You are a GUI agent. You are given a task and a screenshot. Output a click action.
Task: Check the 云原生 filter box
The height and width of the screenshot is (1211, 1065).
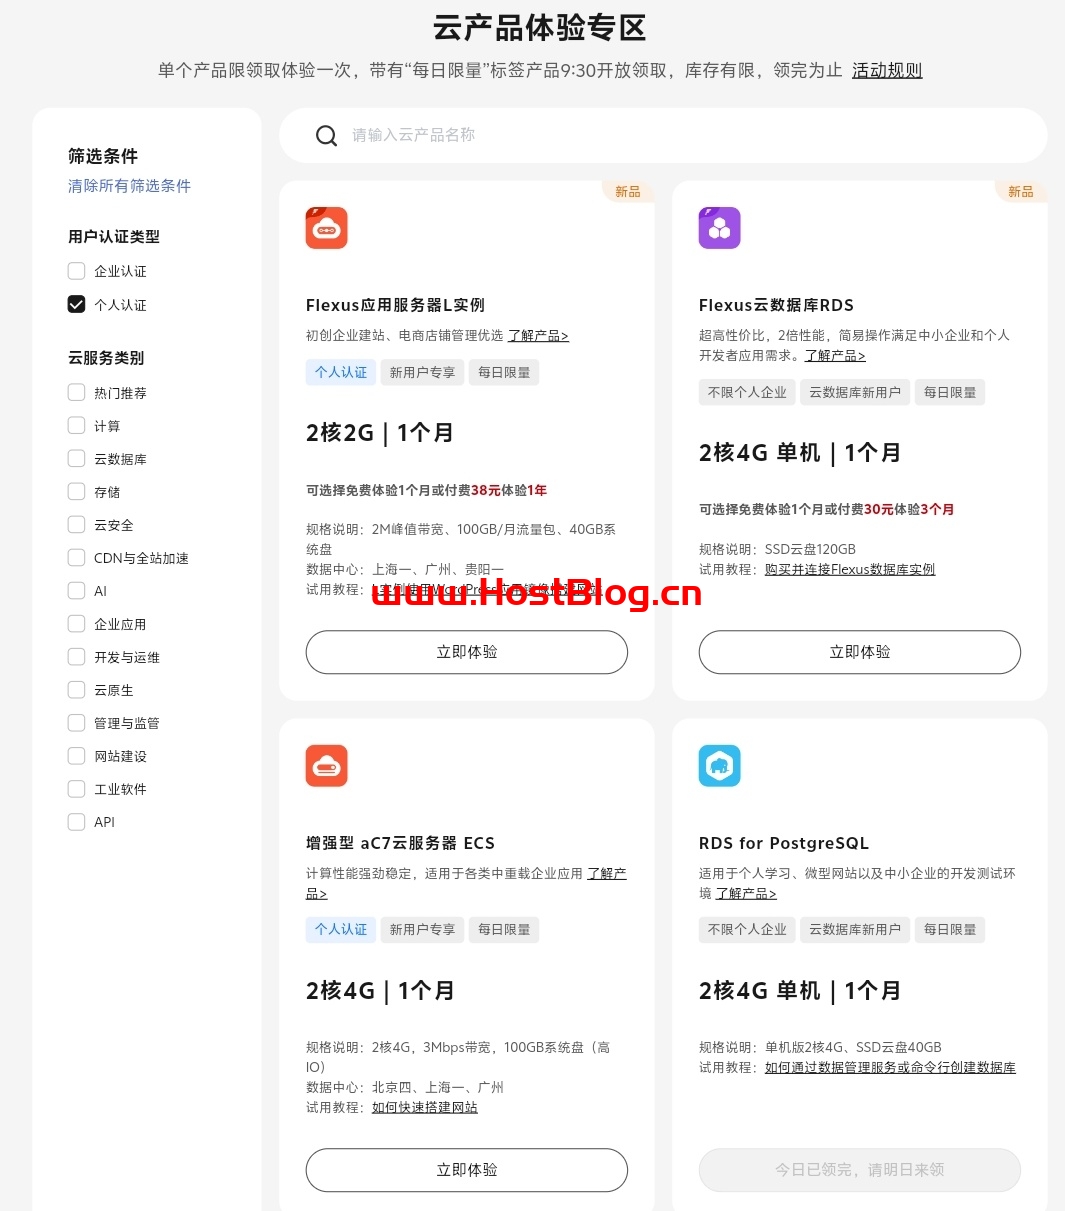(x=76, y=689)
